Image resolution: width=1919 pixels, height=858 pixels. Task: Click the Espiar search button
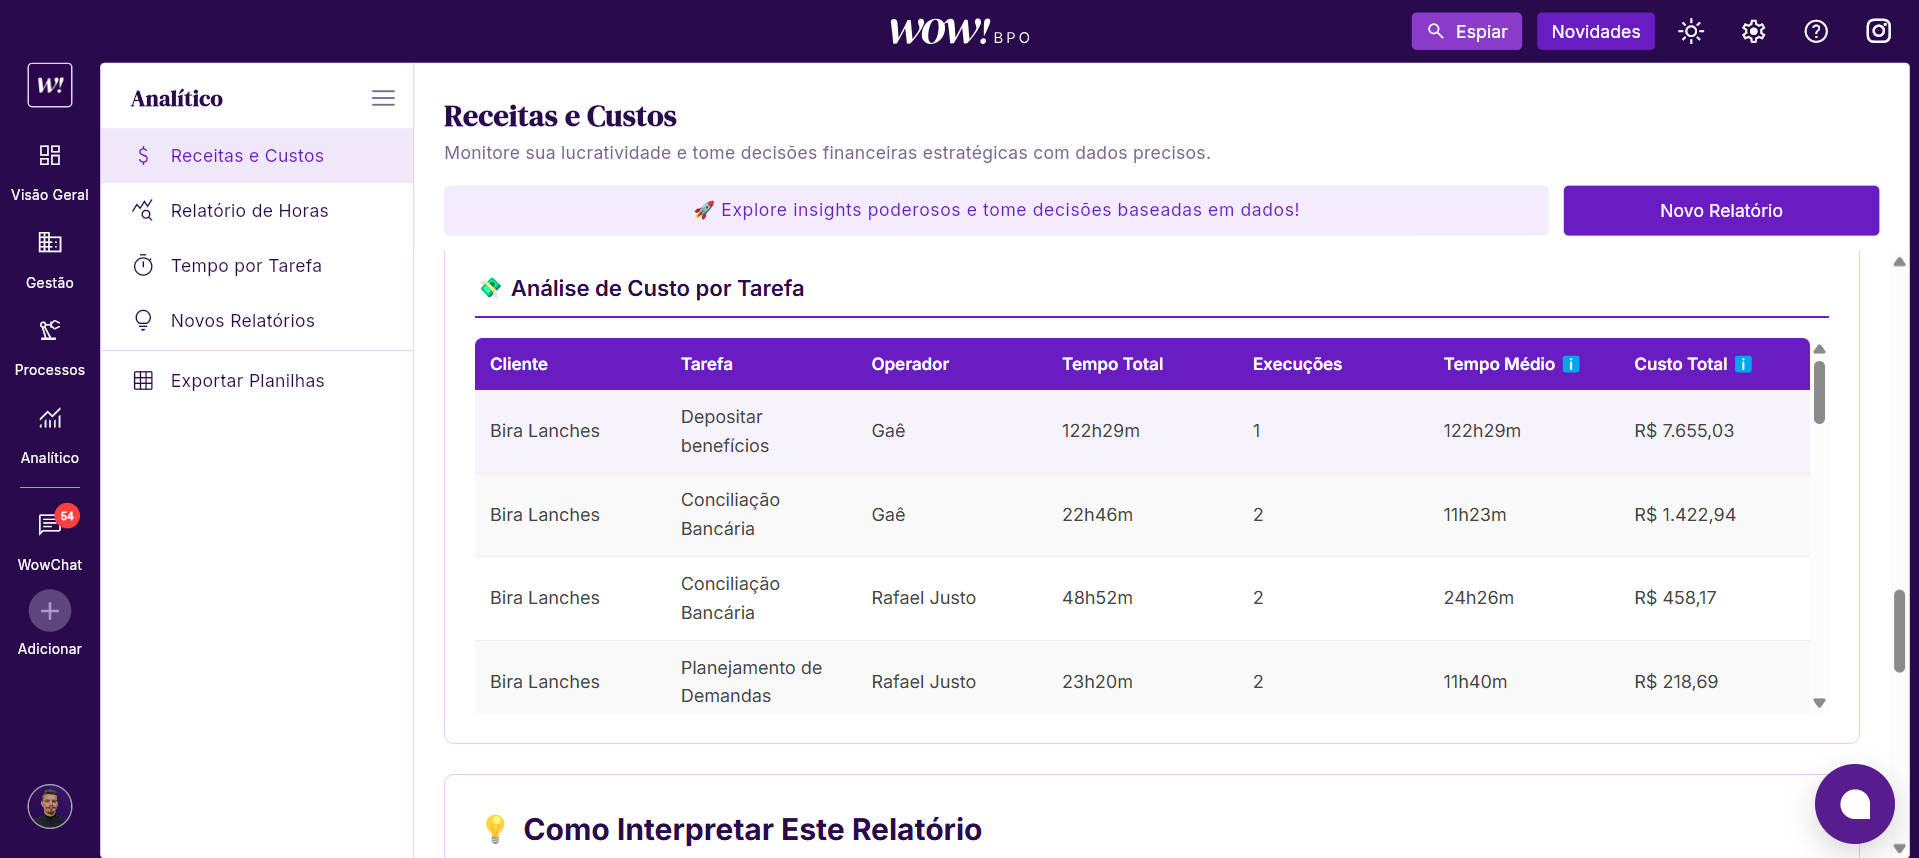pyautogui.click(x=1466, y=32)
